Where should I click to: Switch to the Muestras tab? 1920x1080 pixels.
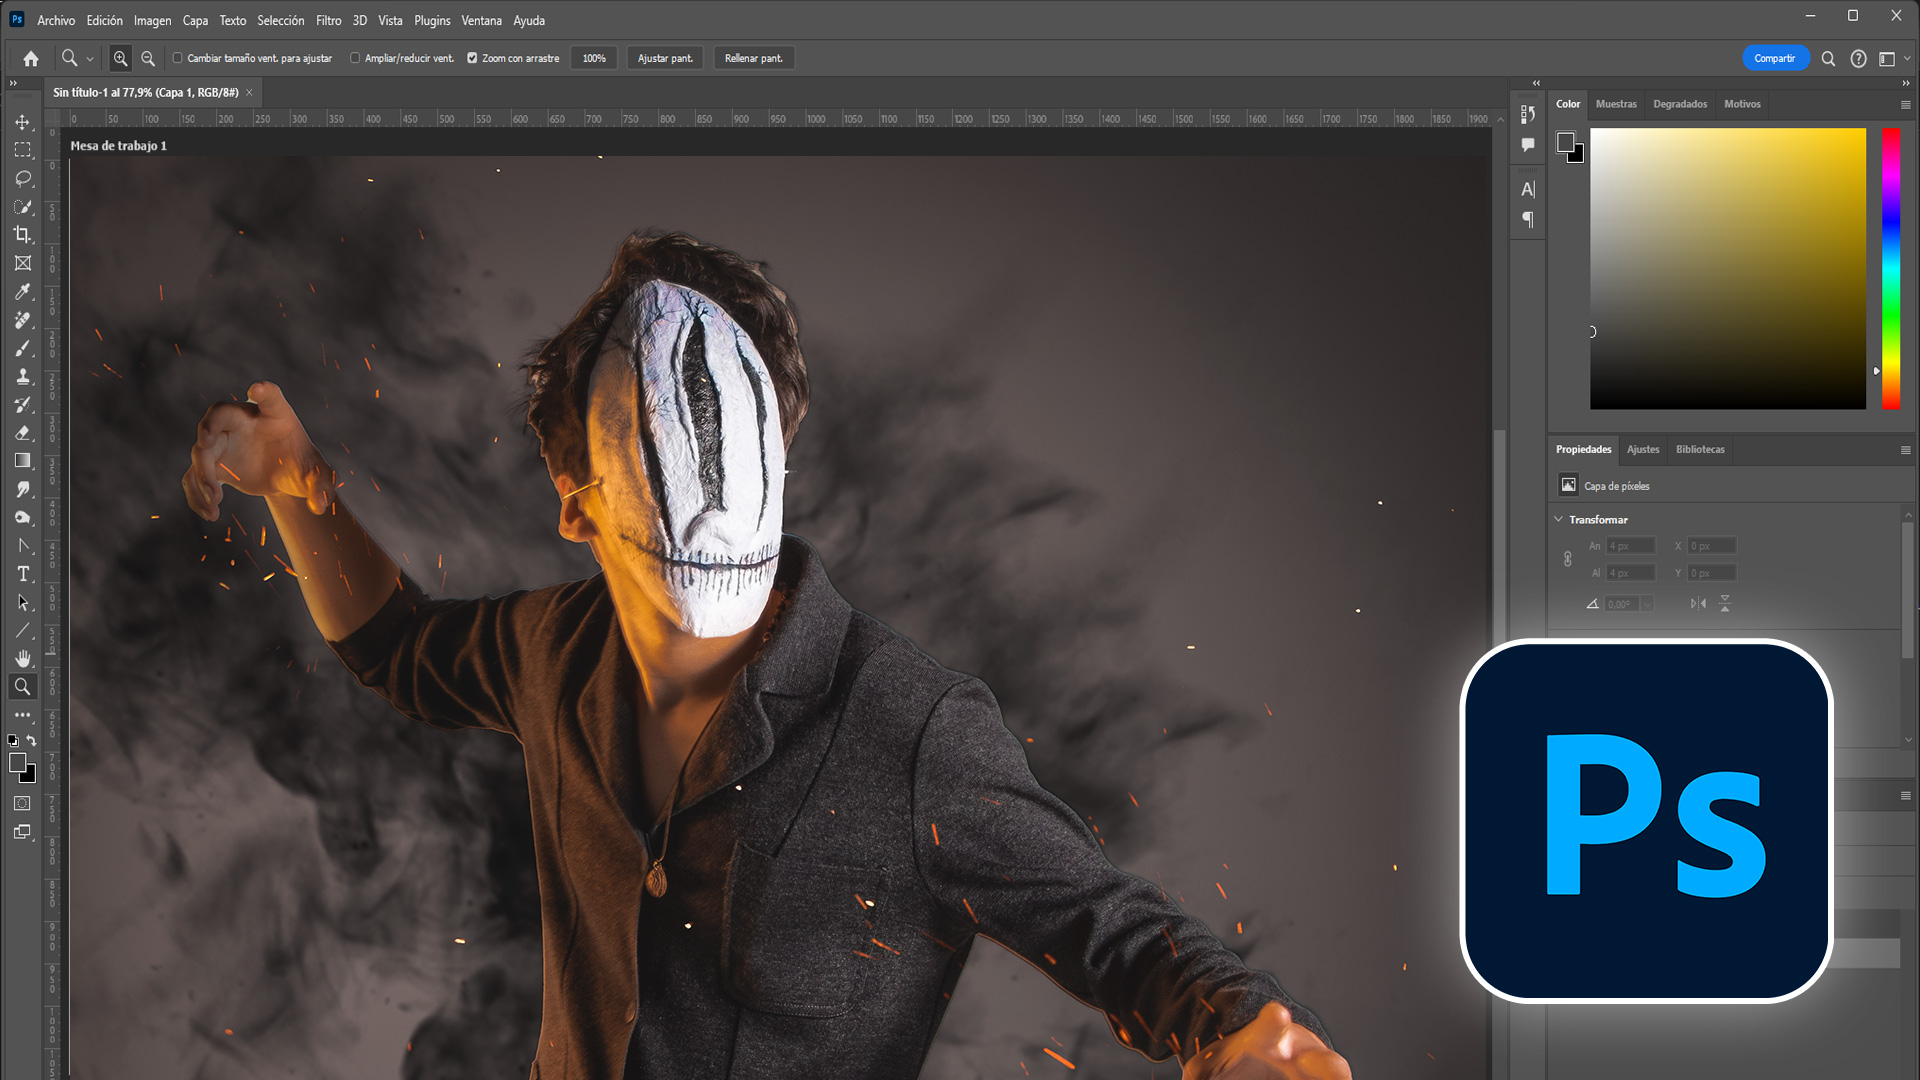point(1616,104)
